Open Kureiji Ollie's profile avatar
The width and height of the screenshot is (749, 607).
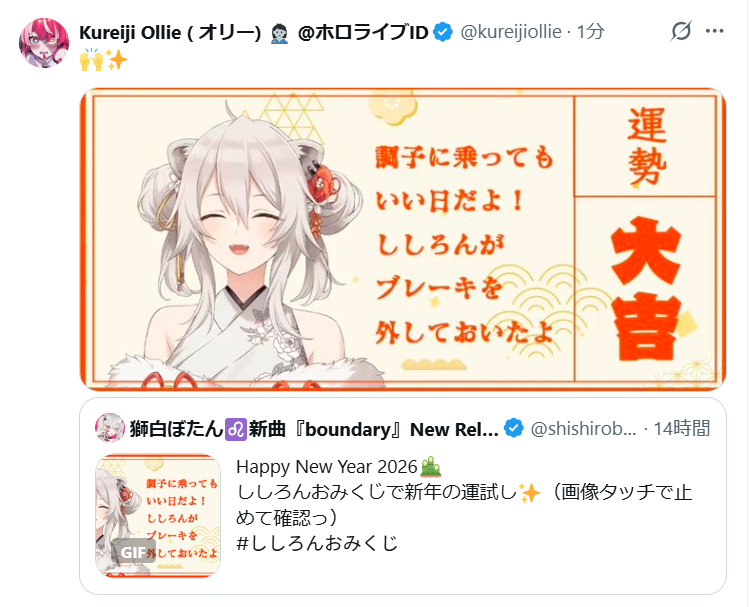click(x=43, y=43)
